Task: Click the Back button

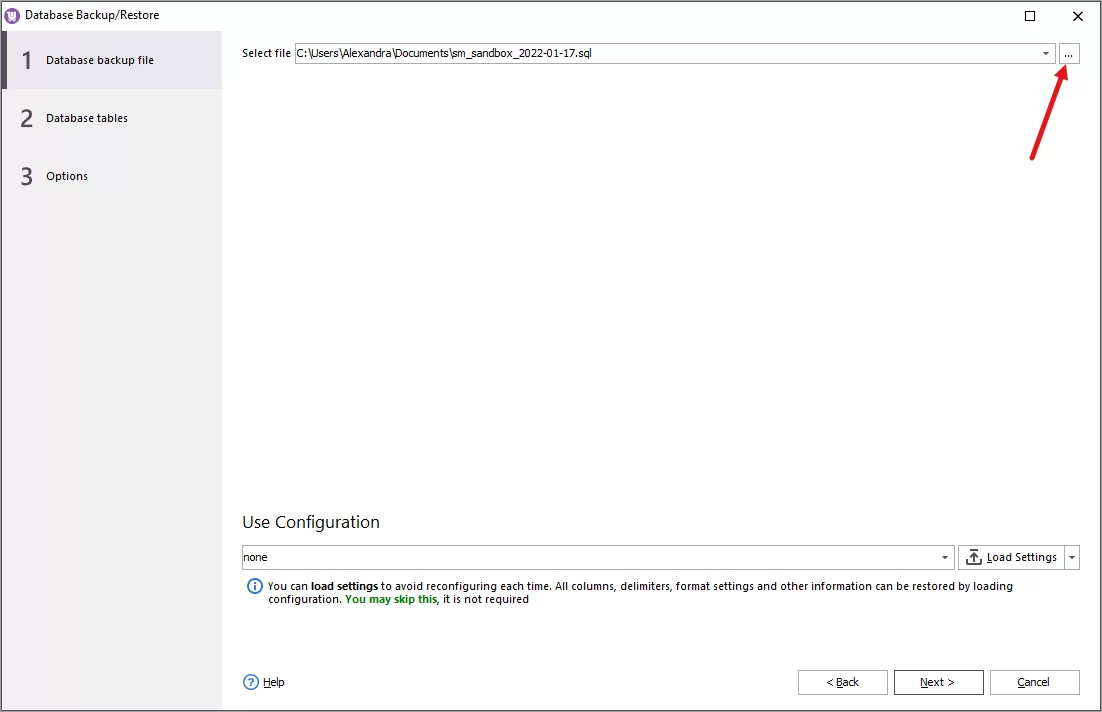Action: point(842,682)
